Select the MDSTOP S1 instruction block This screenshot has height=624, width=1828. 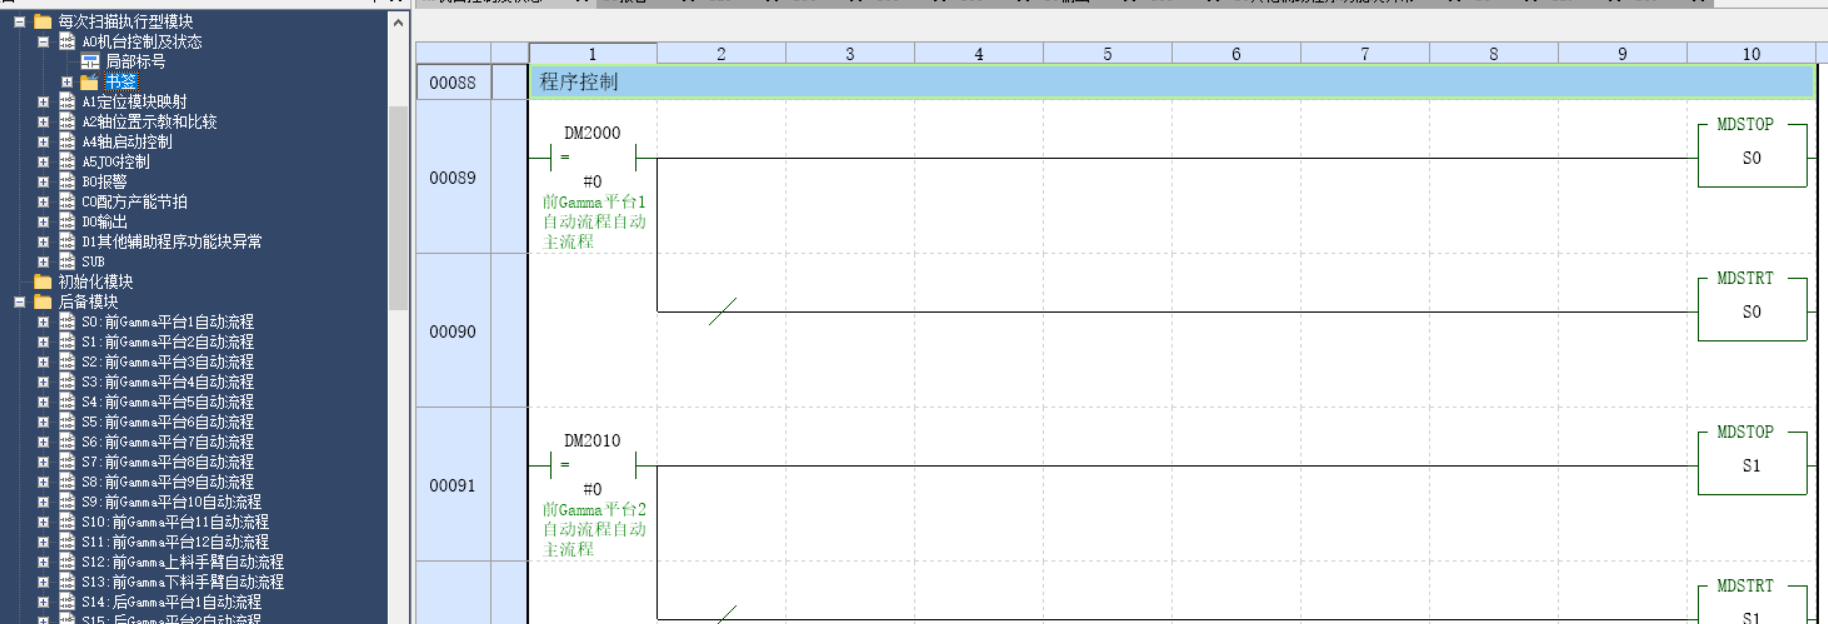(1751, 464)
